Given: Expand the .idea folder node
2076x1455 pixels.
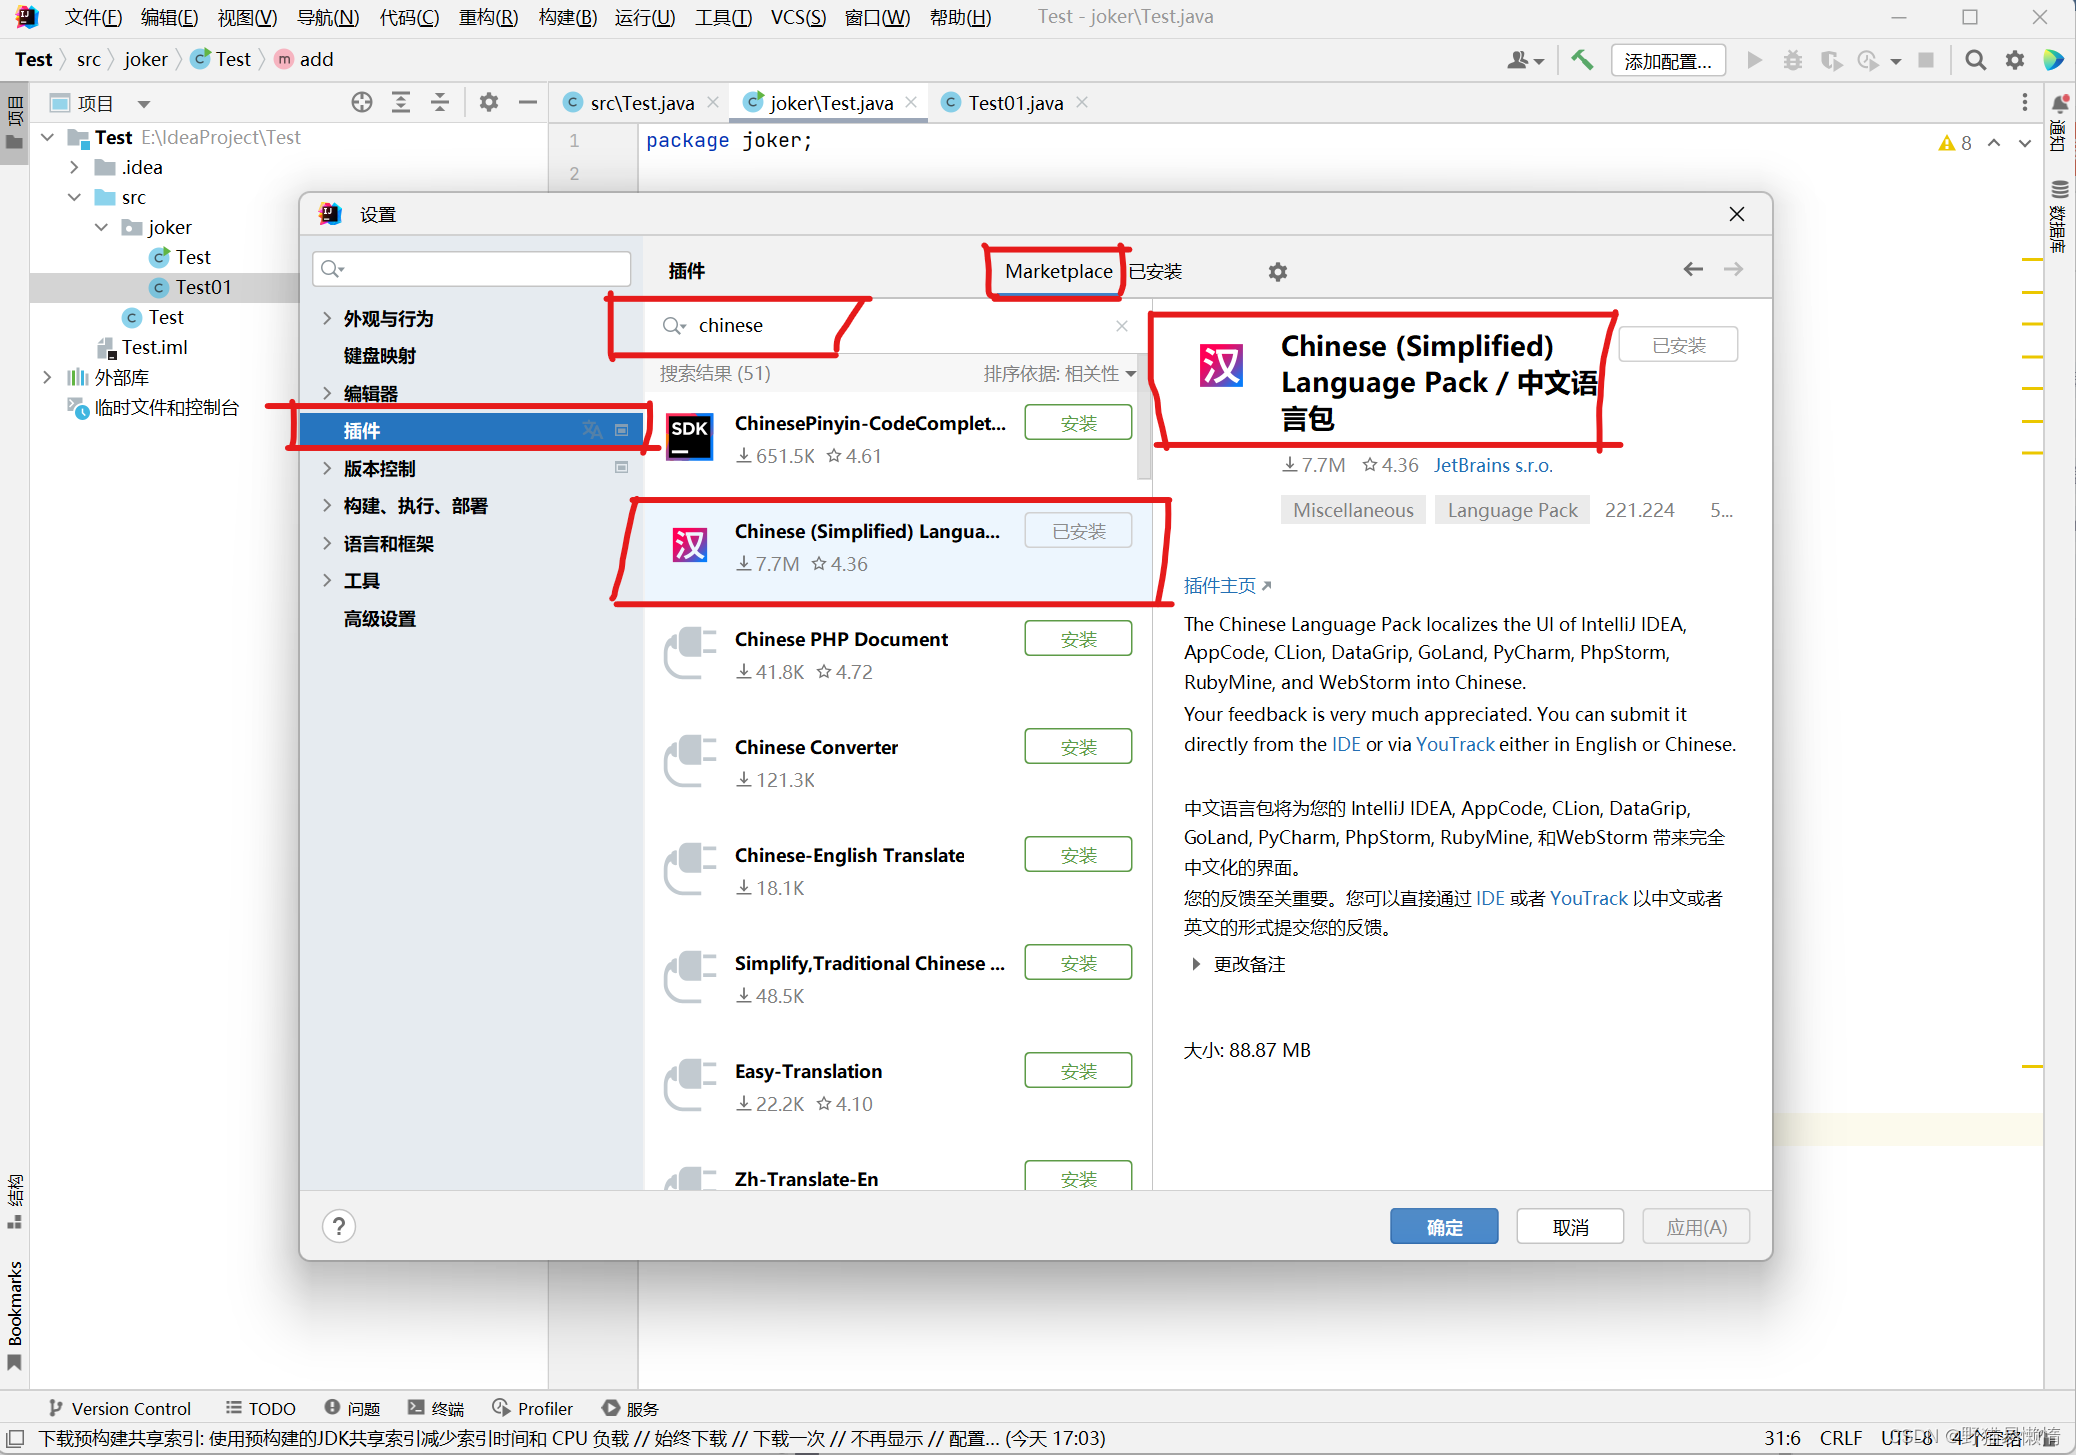Looking at the screenshot, I should (75, 167).
